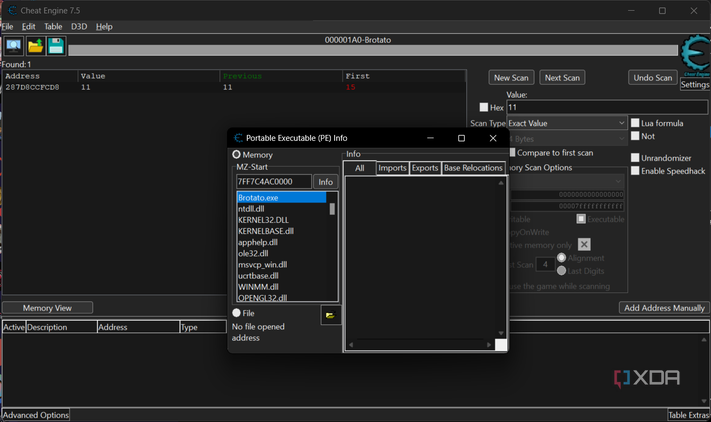Open the value type Bytes dropdown
This screenshot has width=711, height=422.
pos(569,139)
